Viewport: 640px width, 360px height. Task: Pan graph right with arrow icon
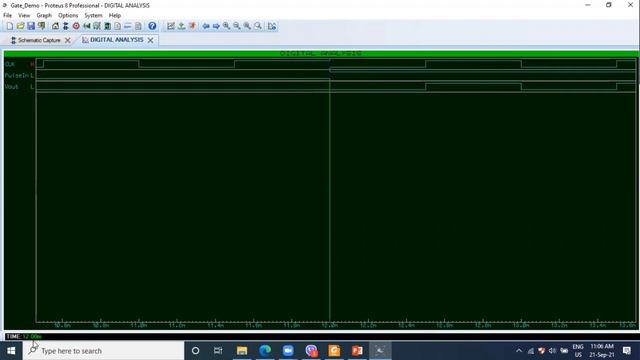point(216,26)
